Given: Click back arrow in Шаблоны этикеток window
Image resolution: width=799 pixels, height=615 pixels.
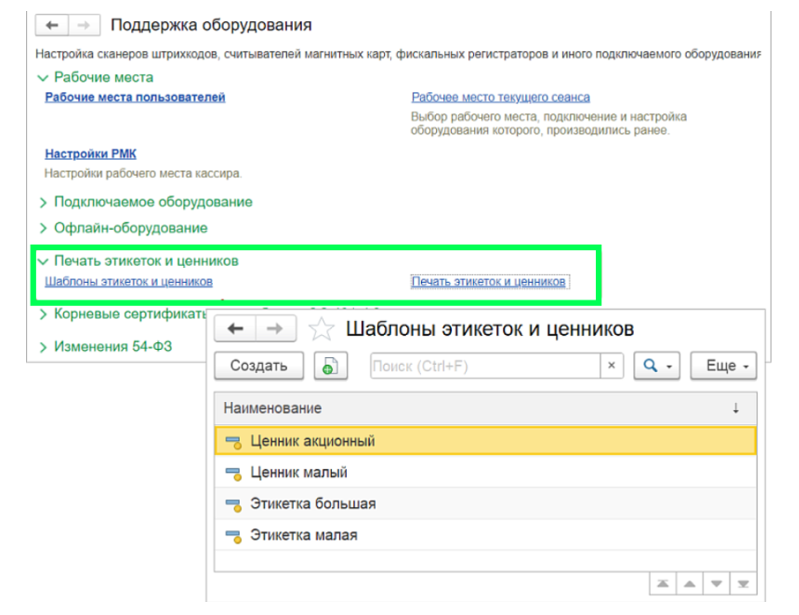Looking at the screenshot, I should click(235, 329).
